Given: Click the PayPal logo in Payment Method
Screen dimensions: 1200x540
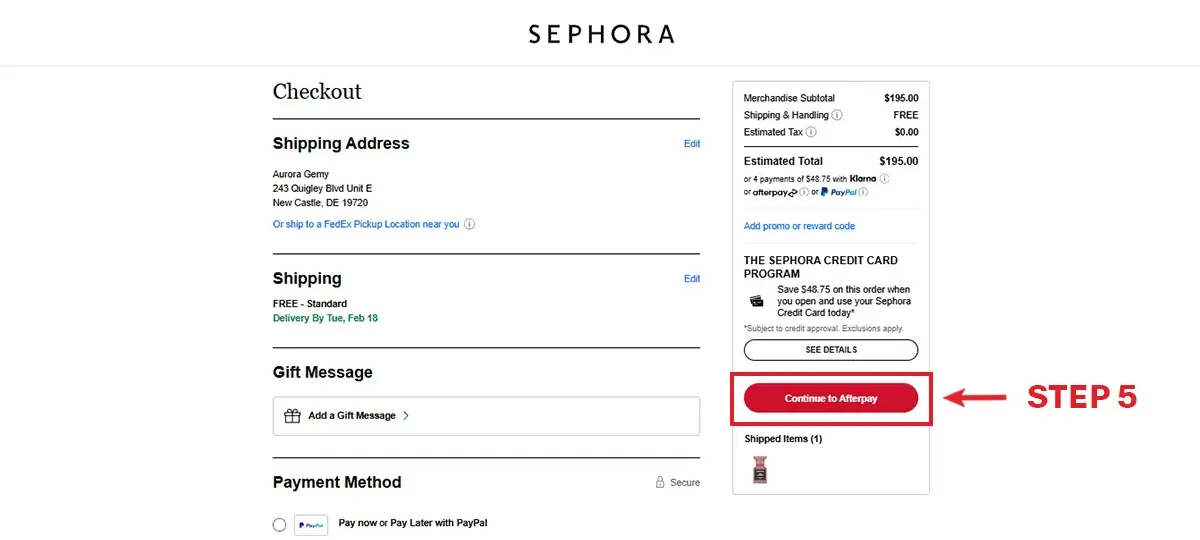Looking at the screenshot, I should point(311,525).
